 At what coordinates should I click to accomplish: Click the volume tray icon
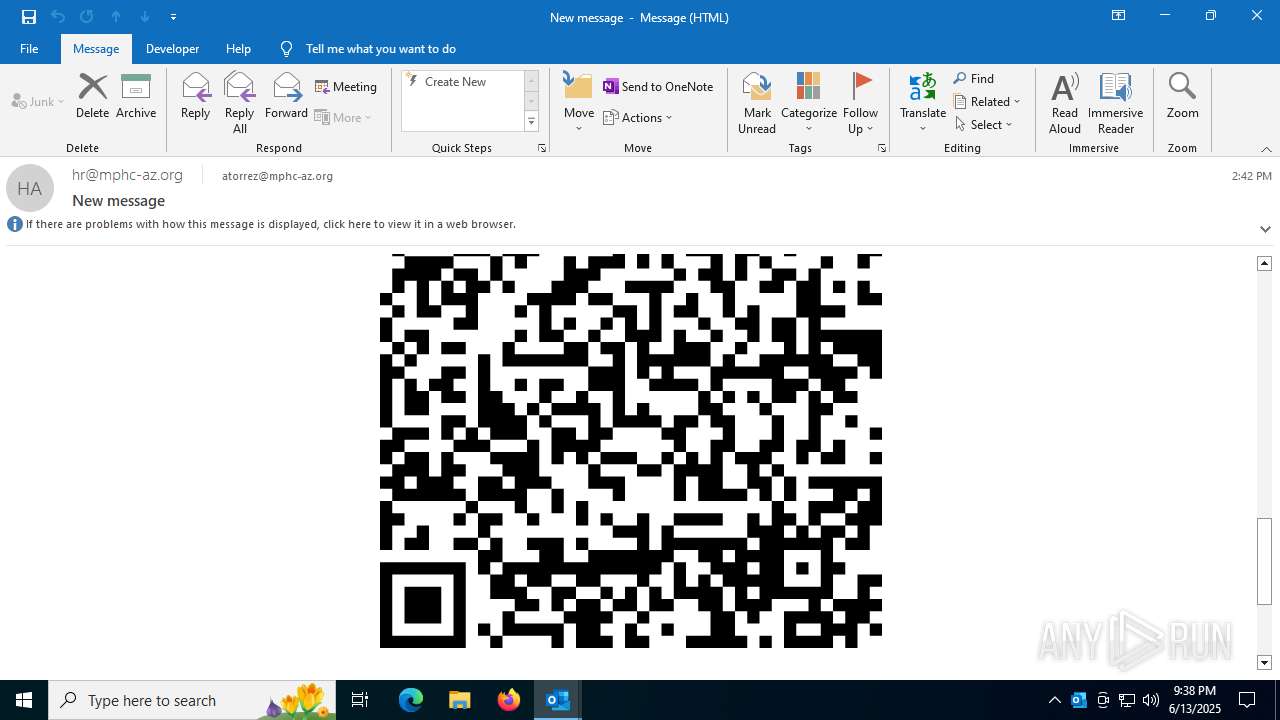coord(1150,700)
